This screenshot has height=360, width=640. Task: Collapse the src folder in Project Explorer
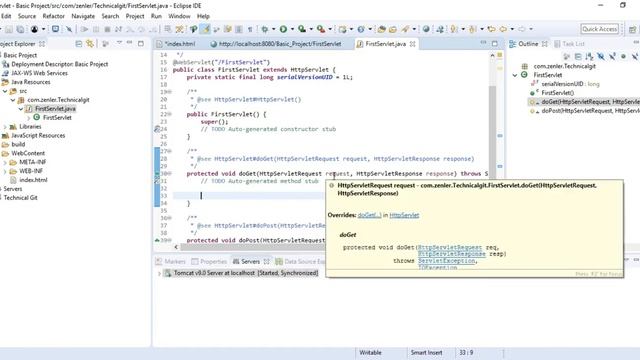pos(5,91)
